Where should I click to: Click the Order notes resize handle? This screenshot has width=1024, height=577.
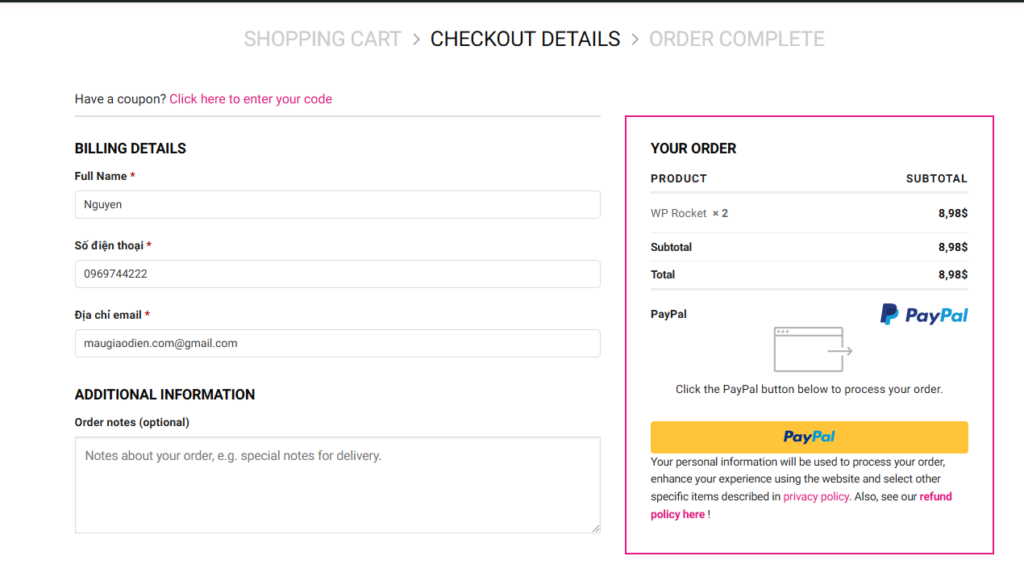[x=595, y=527]
